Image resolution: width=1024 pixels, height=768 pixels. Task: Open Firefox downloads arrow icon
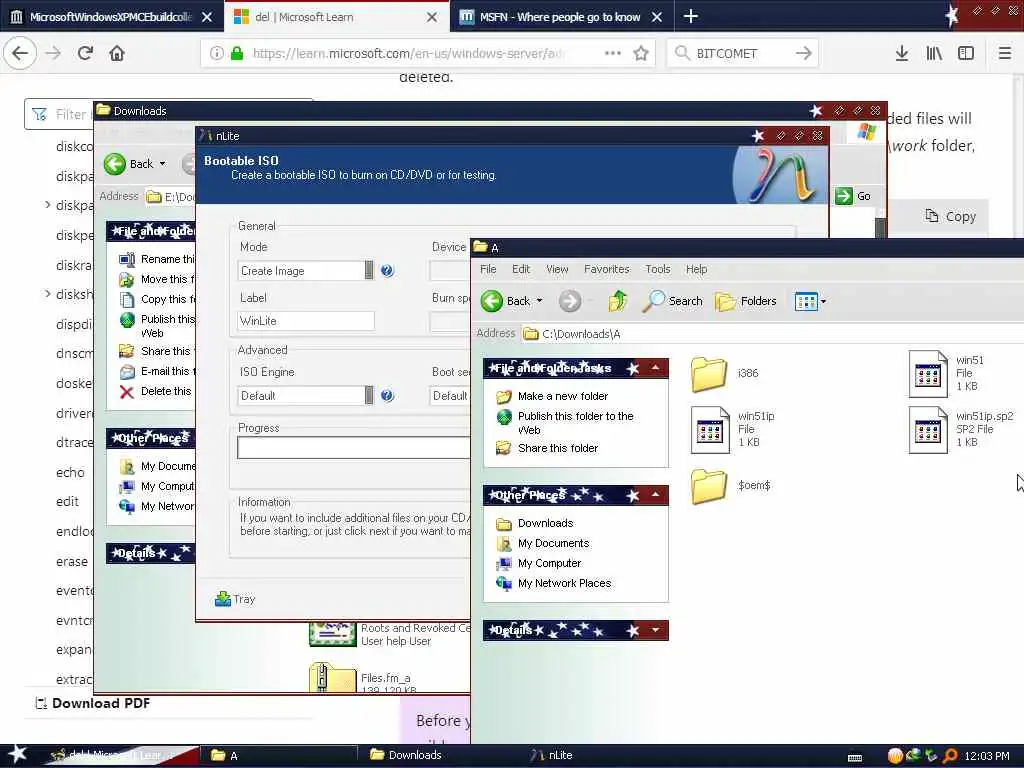pyautogui.click(x=902, y=53)
